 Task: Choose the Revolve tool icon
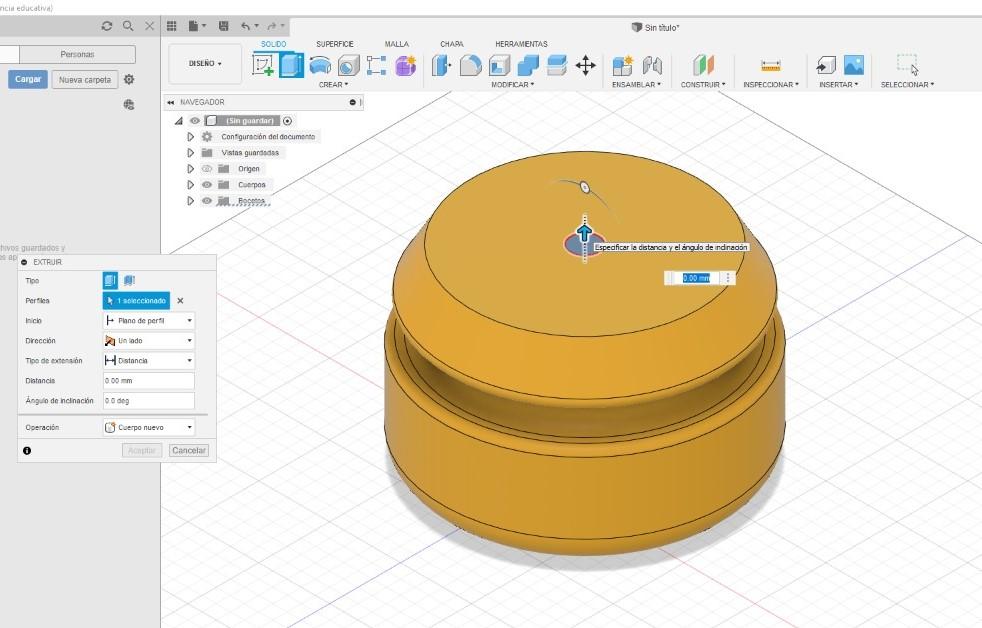[320, 65]
